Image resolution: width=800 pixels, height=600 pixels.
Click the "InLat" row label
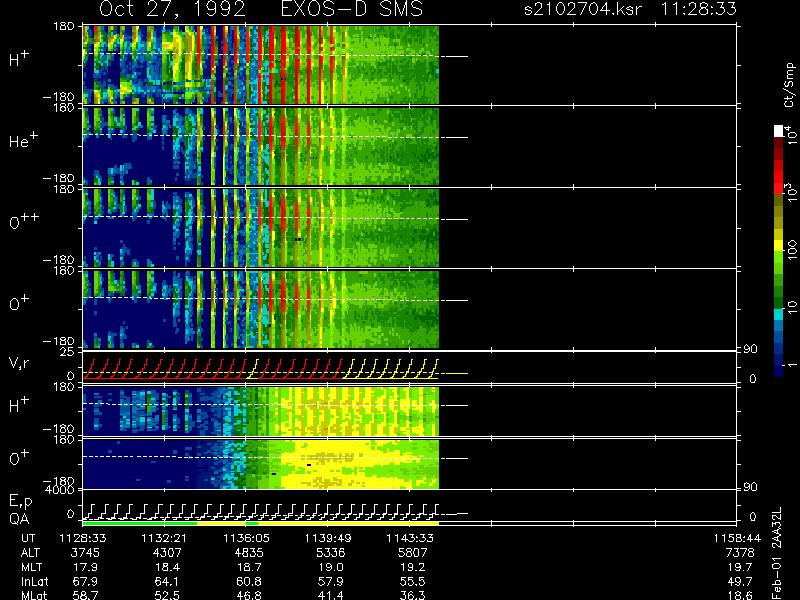coord(34,581)
